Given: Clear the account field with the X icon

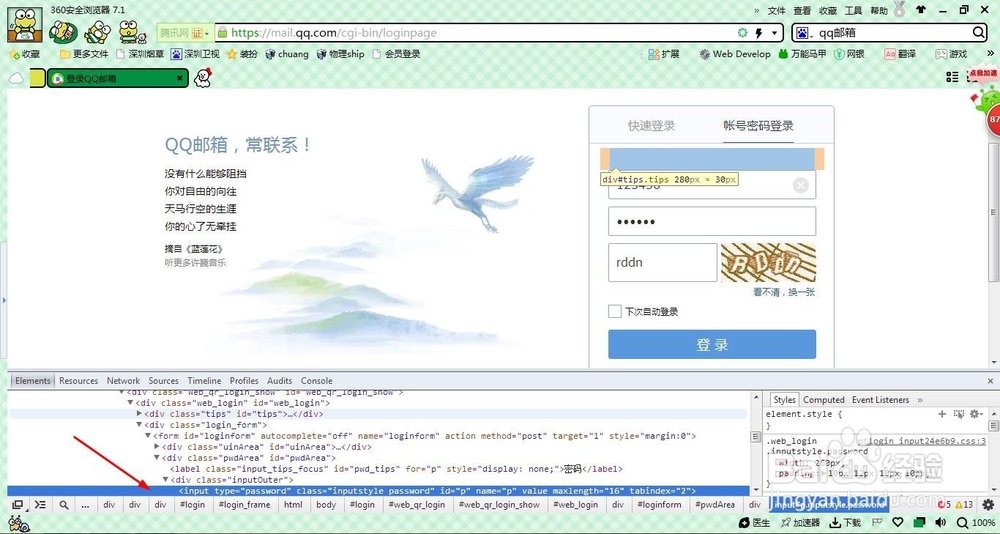Looking at the screenshot, I should [800, 185].
